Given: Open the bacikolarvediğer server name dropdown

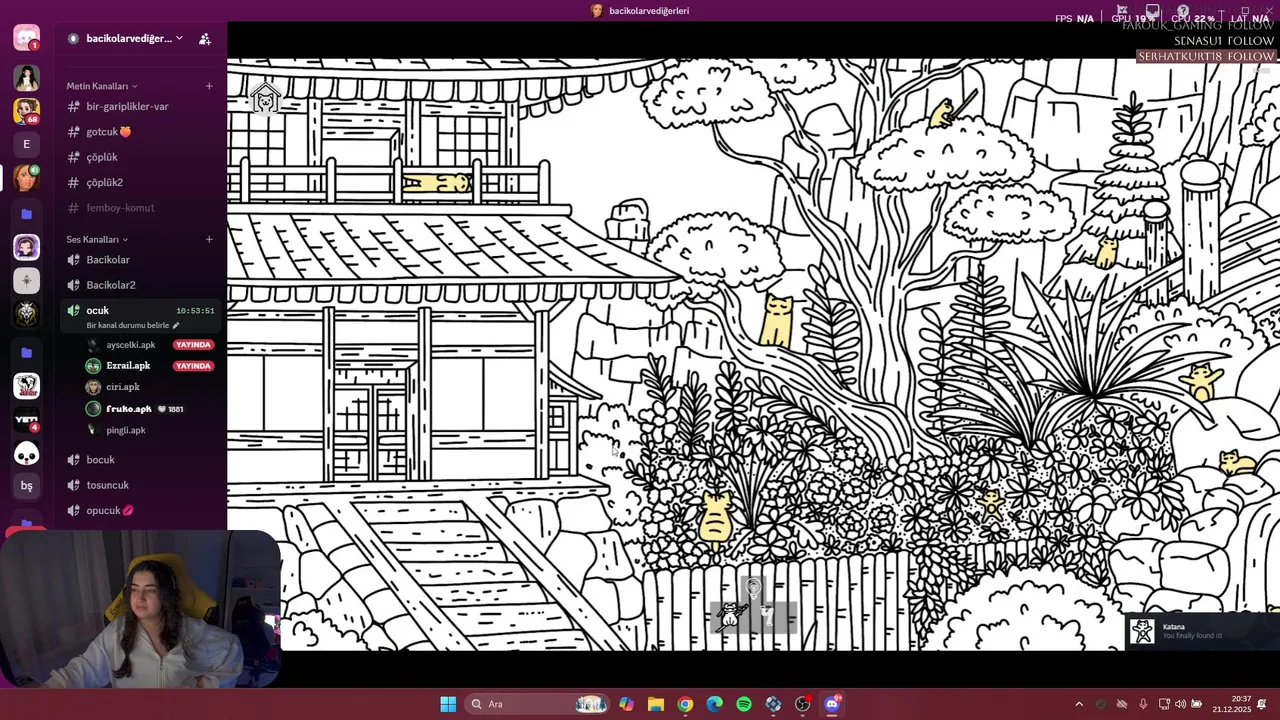Looking at the screenshot, I should pyautogui.click(x=125, y=39).
